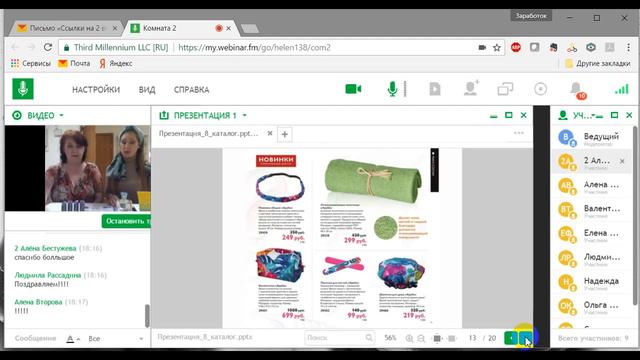The image size is (640, 360).
Task: Click the fit-to-page view icon
Action: pyautogui.click(x=437, y=338)
